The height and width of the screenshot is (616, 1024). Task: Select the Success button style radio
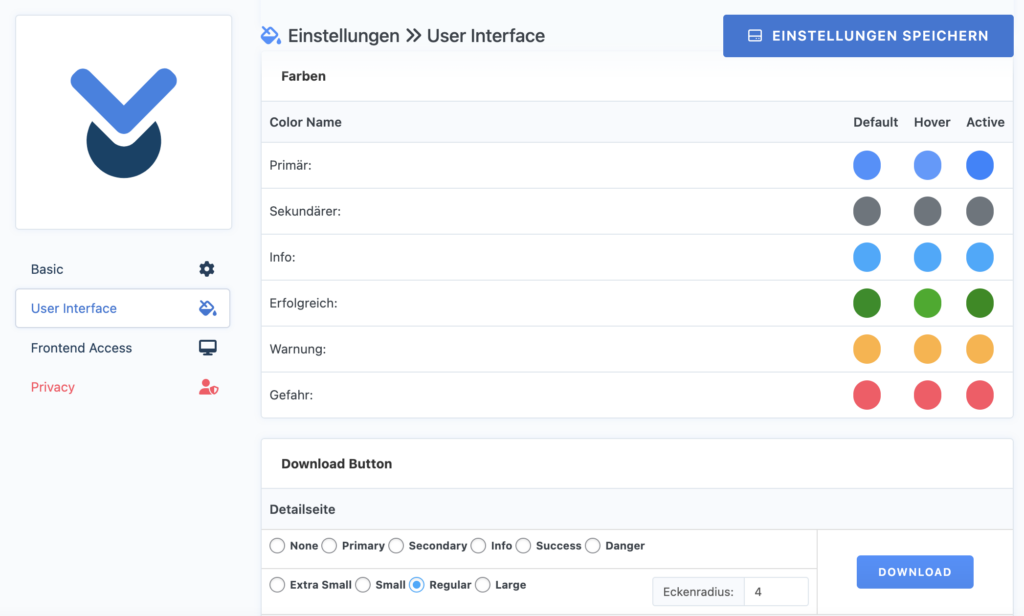523,545
